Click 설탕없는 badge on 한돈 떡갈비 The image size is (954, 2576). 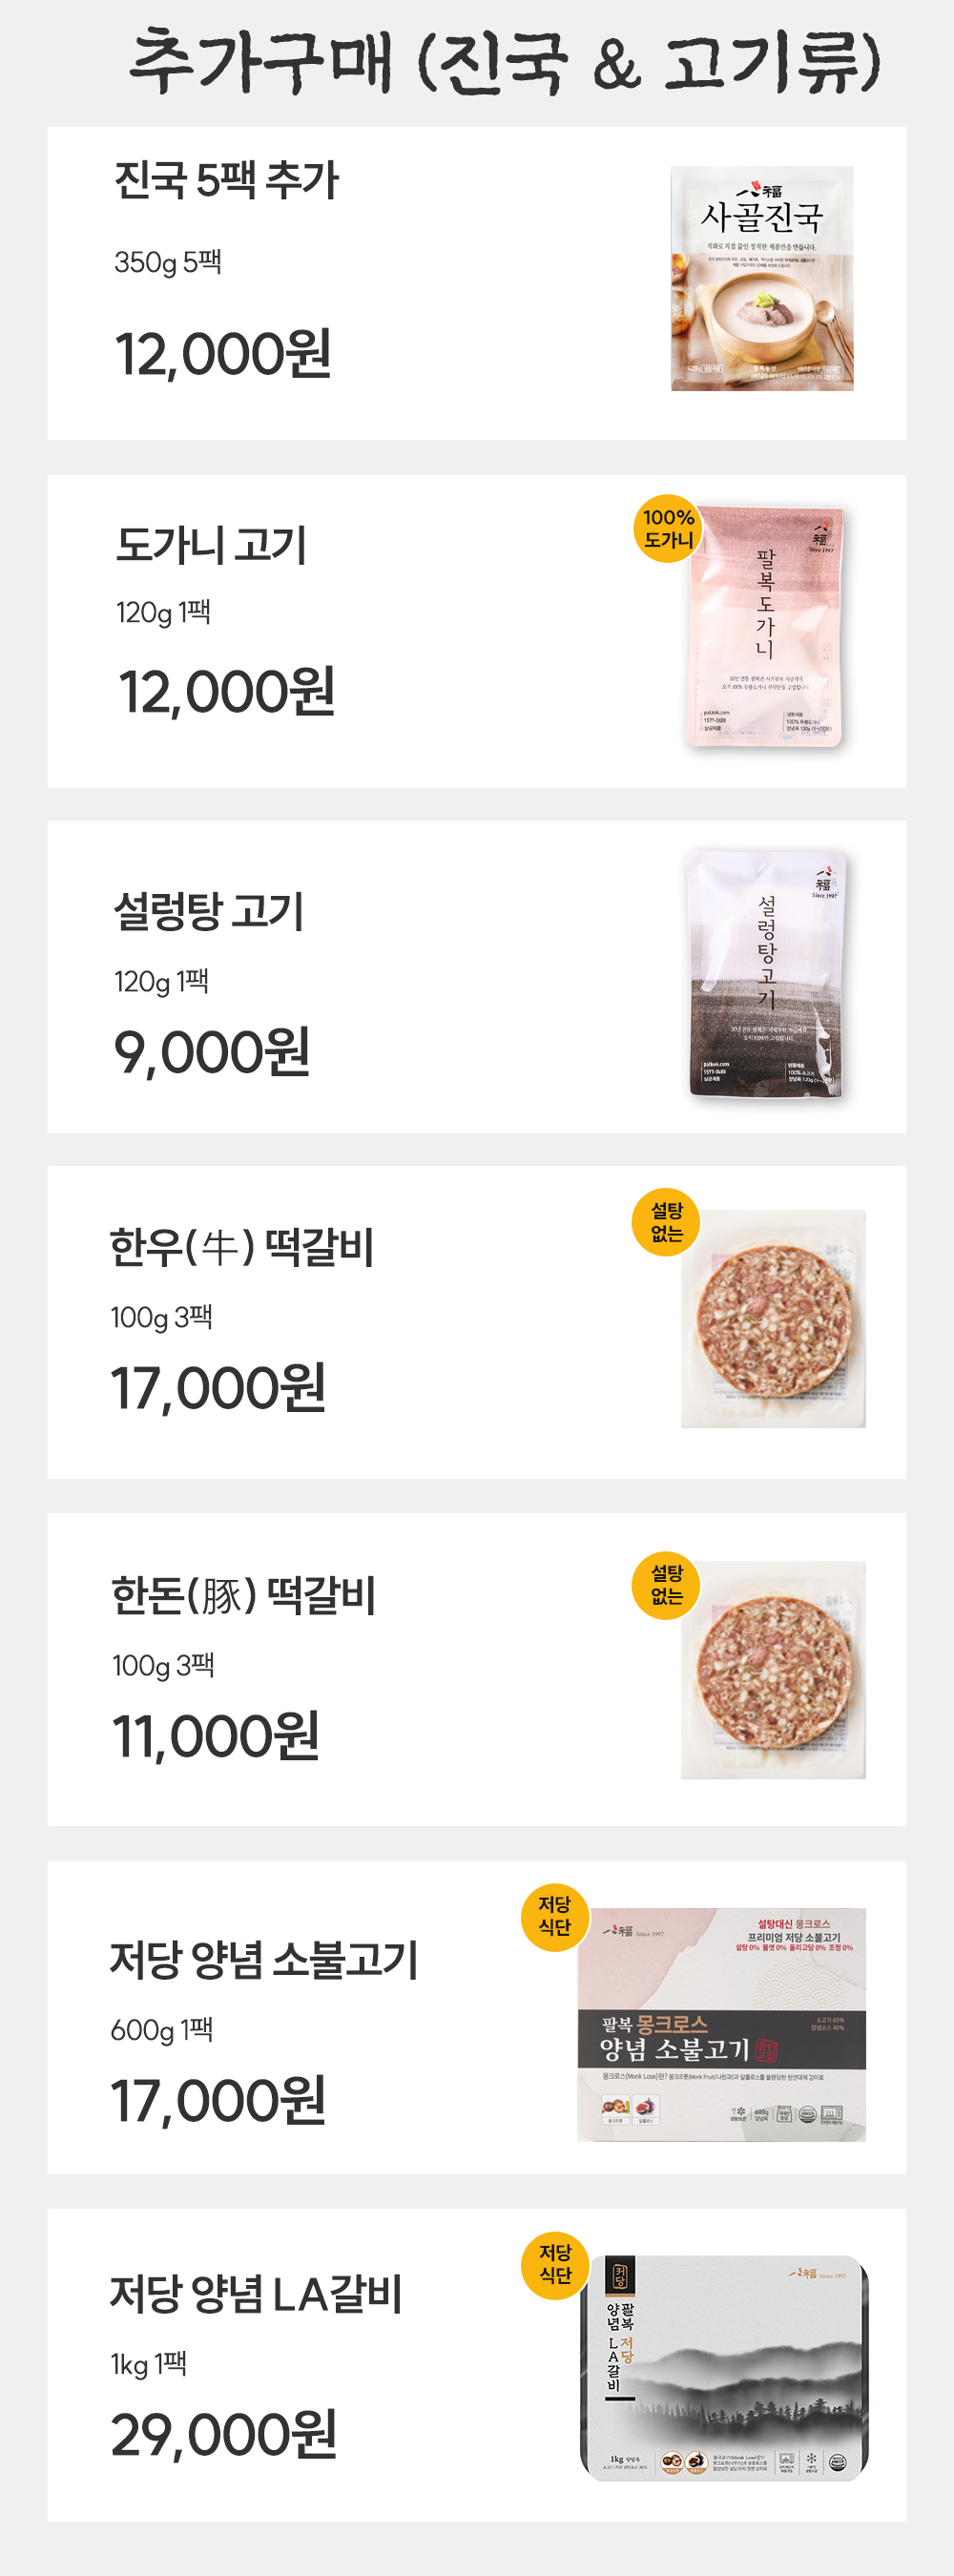click(x=666, y=1585)
